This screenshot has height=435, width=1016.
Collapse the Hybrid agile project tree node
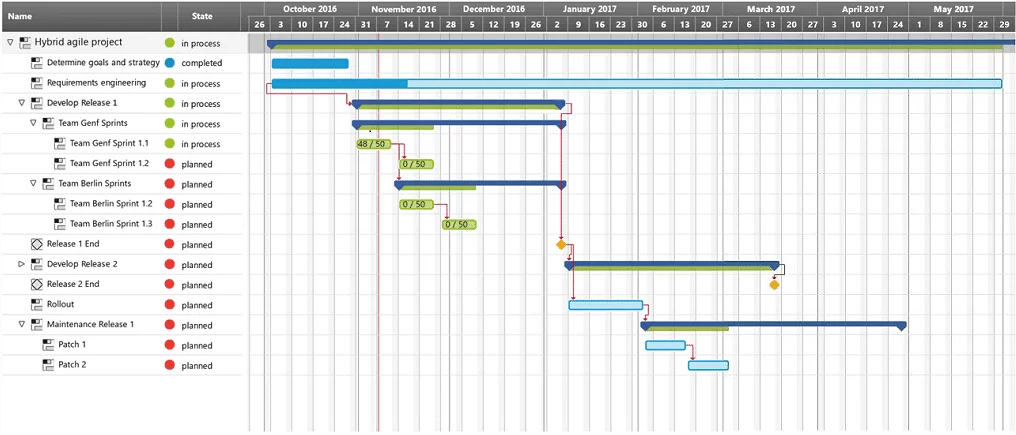tap(10, 43)
